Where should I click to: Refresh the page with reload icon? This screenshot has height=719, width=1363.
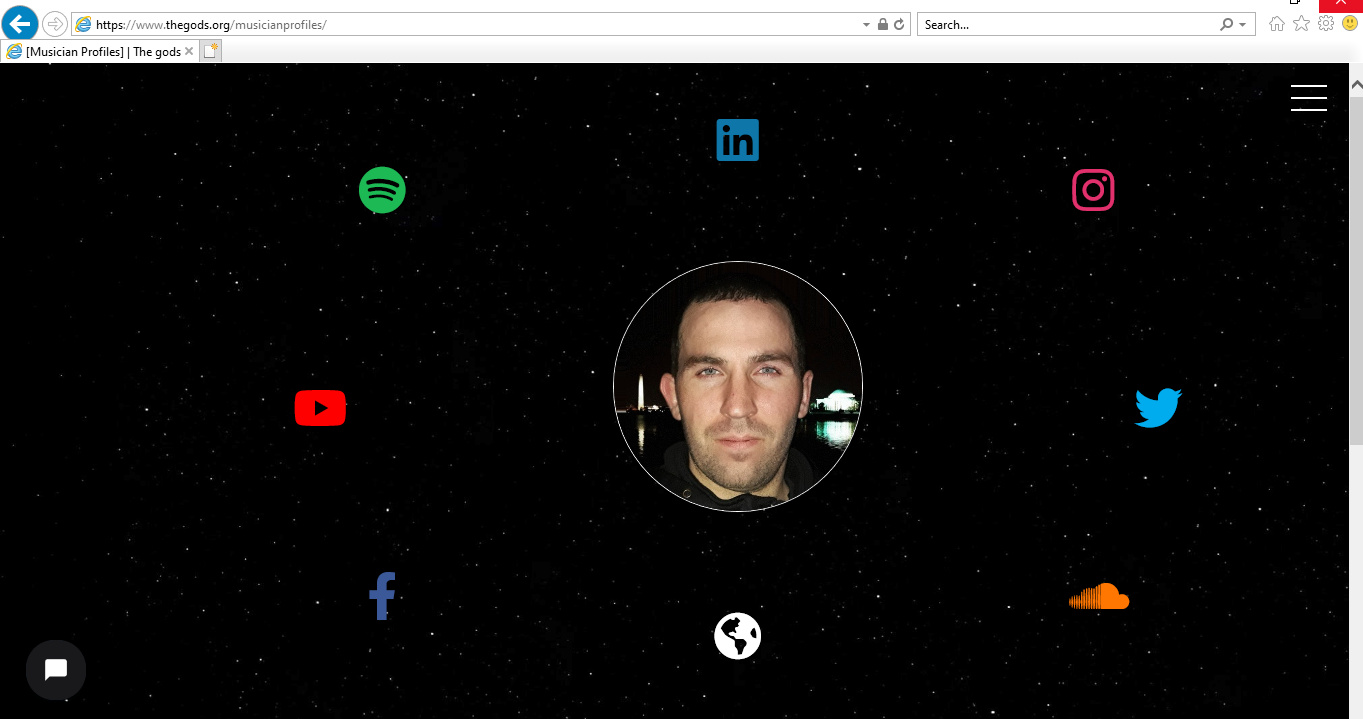point(899,24)
